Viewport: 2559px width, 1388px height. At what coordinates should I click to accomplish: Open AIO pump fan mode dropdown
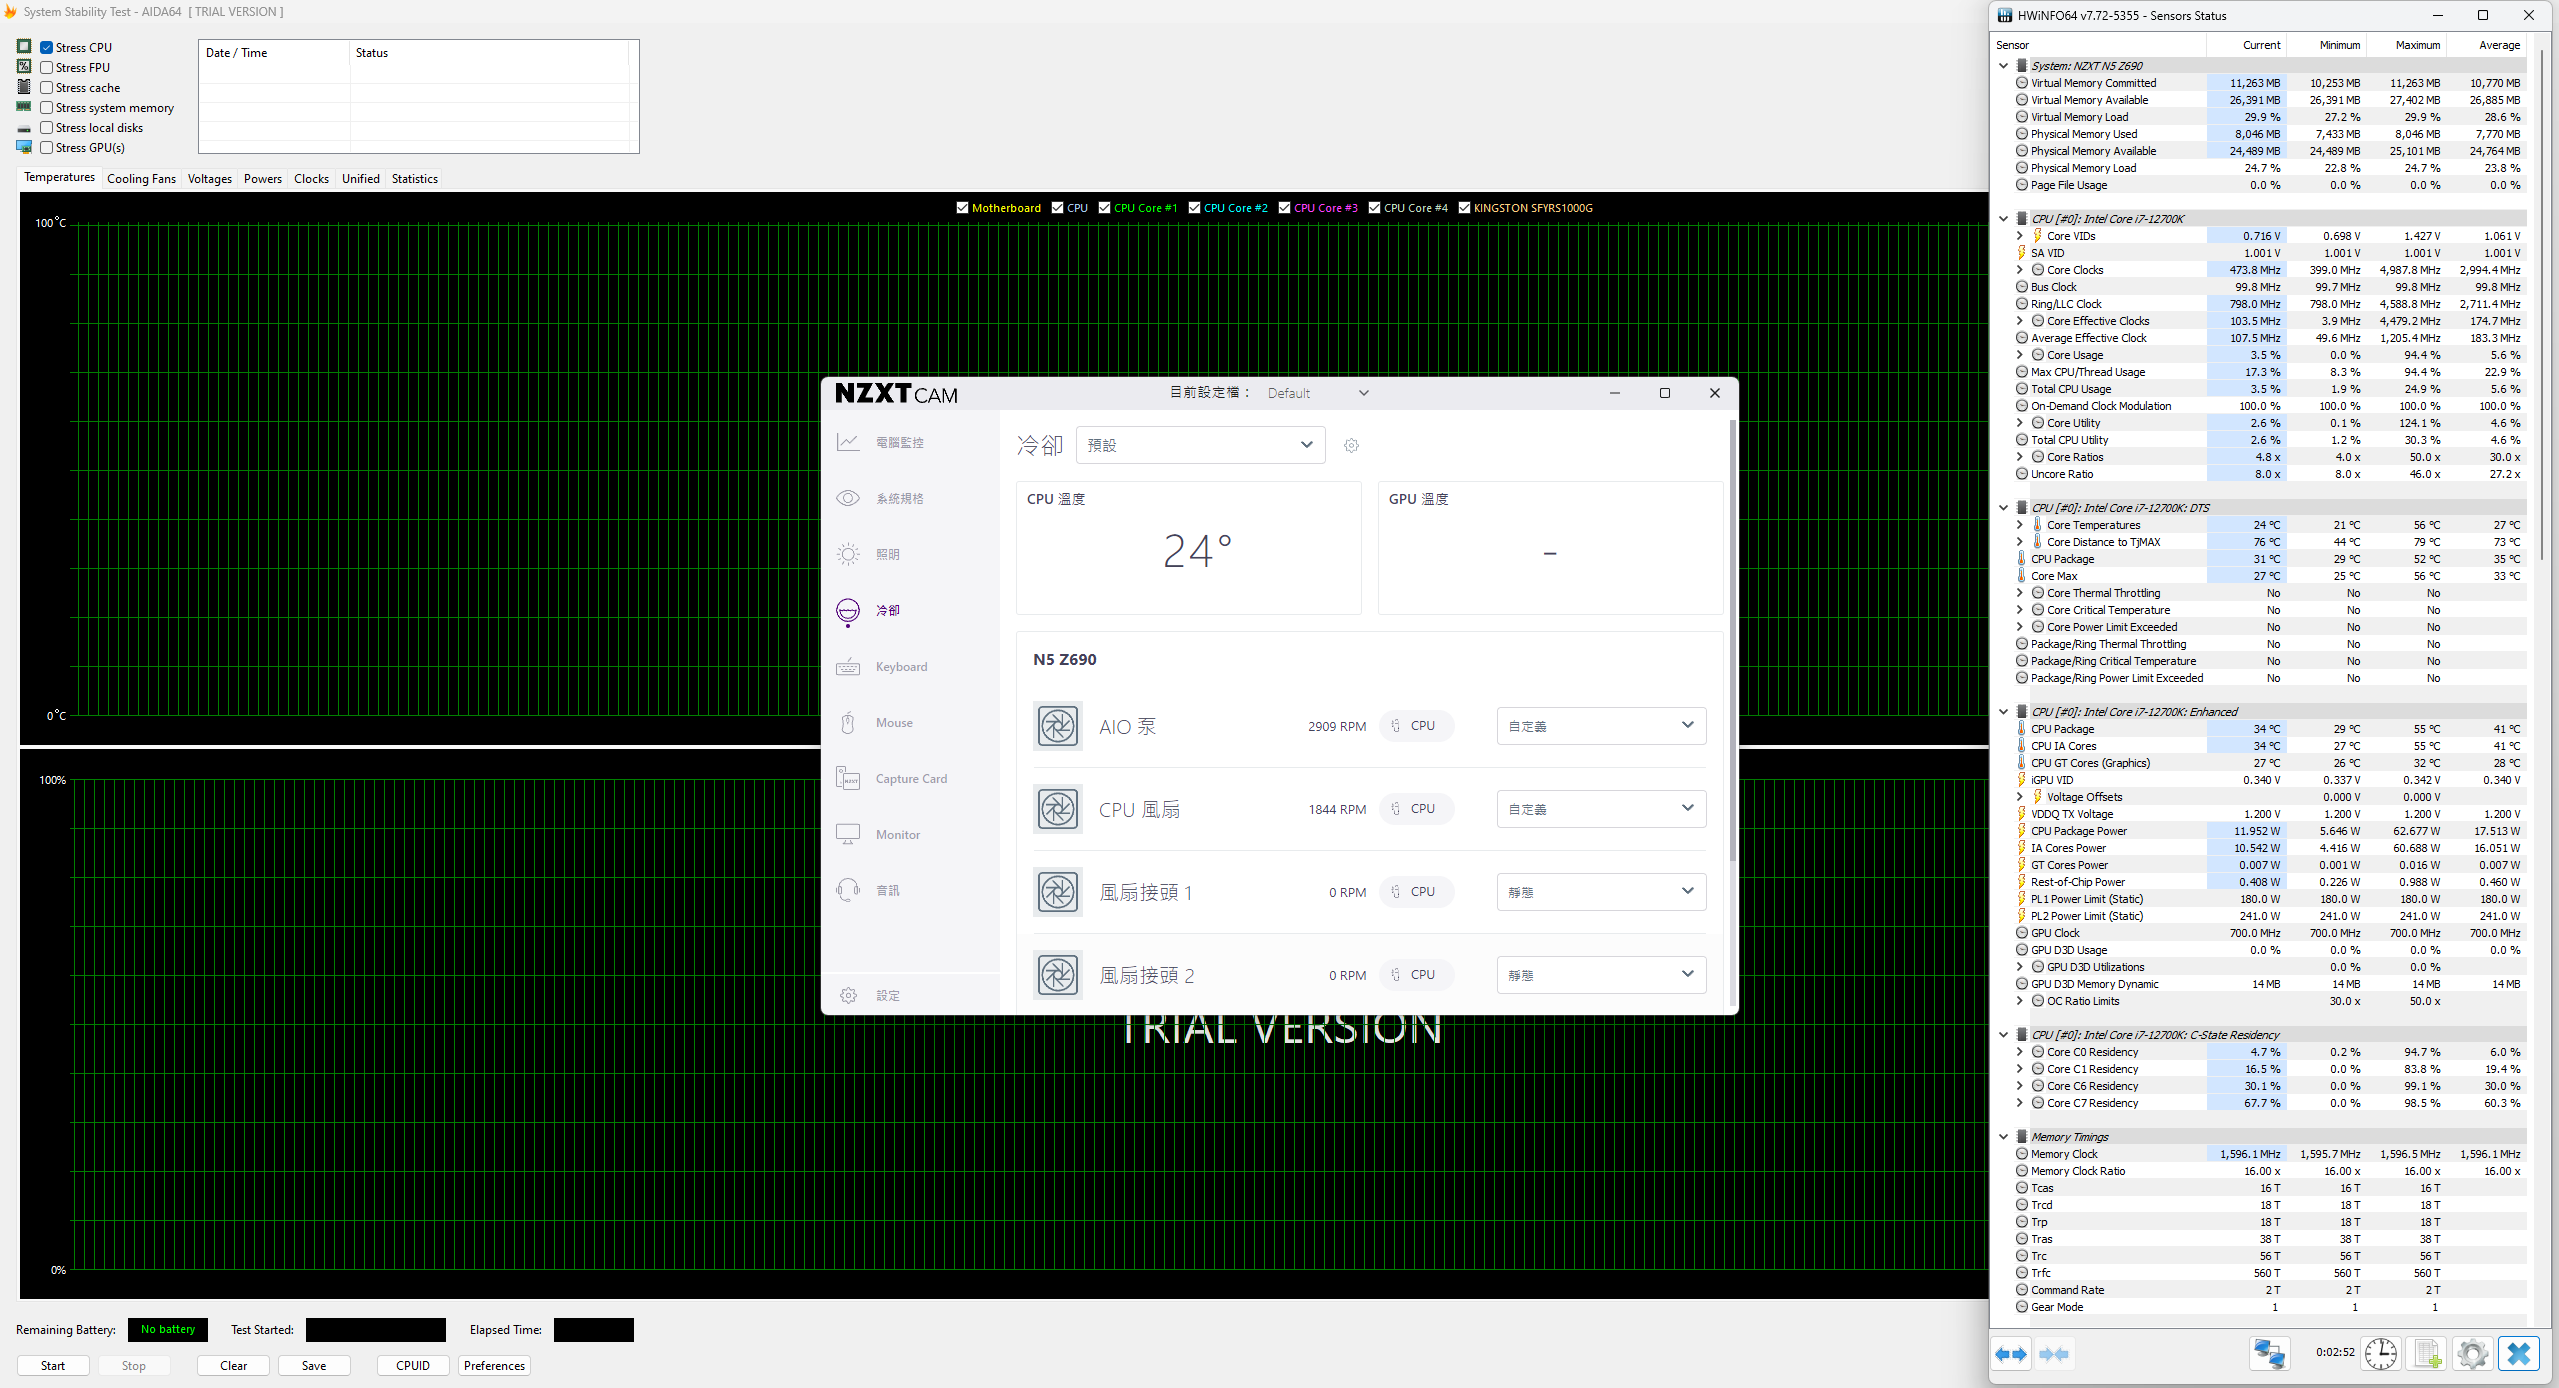coord(1601,726)
